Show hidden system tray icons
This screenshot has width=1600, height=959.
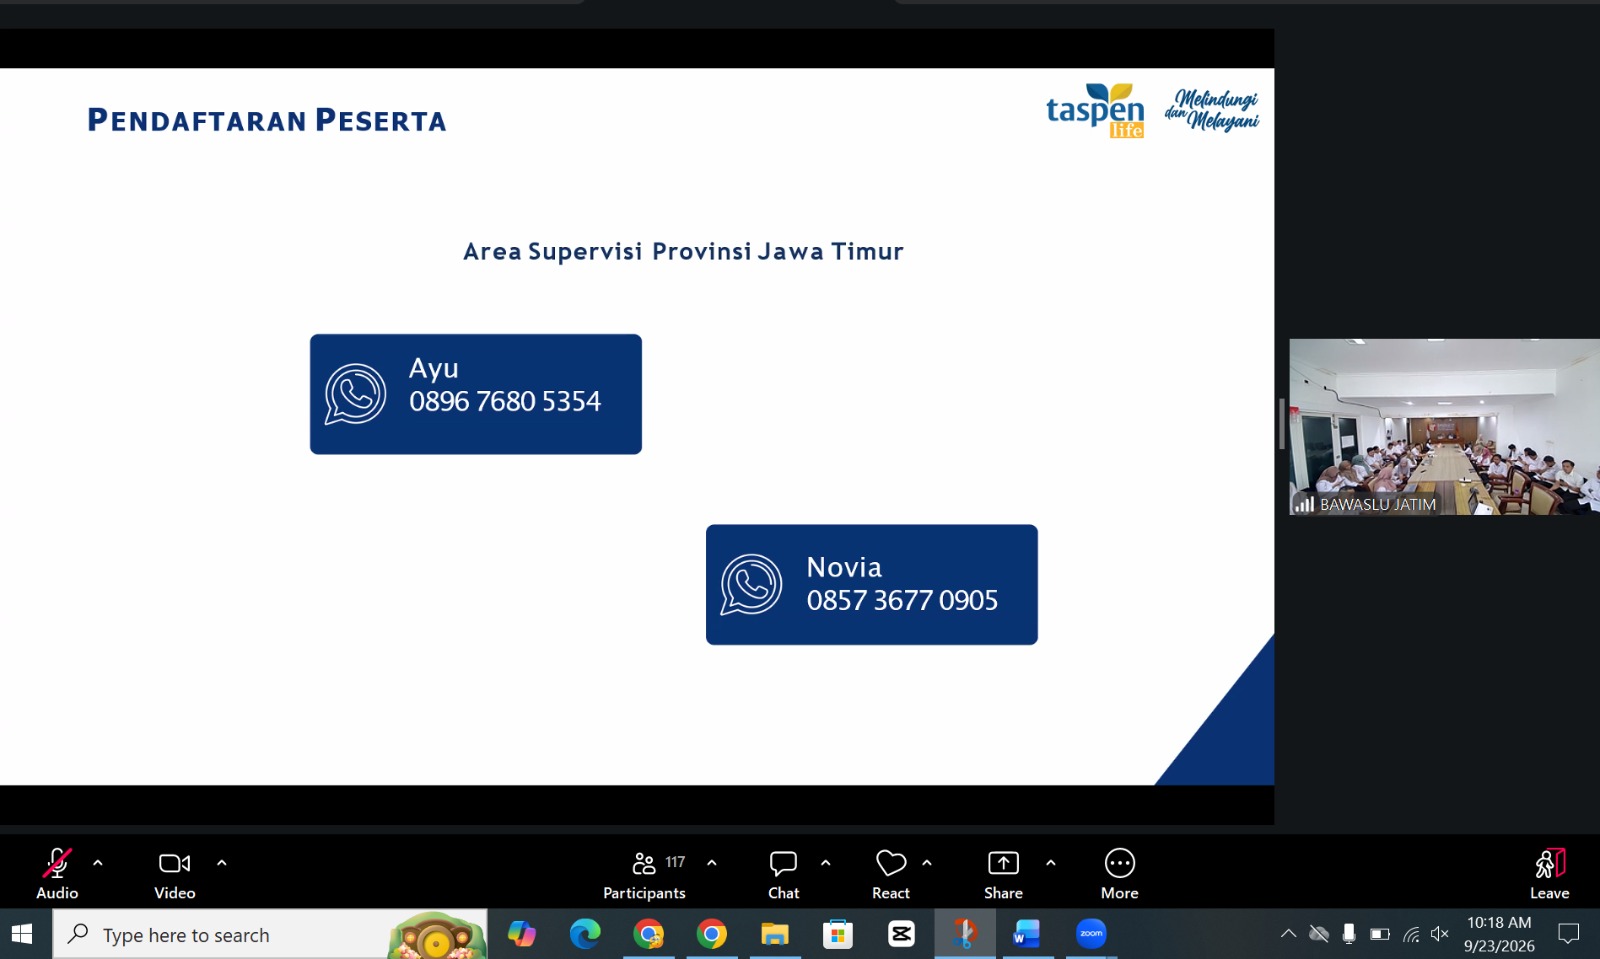tap(1288, 934)
